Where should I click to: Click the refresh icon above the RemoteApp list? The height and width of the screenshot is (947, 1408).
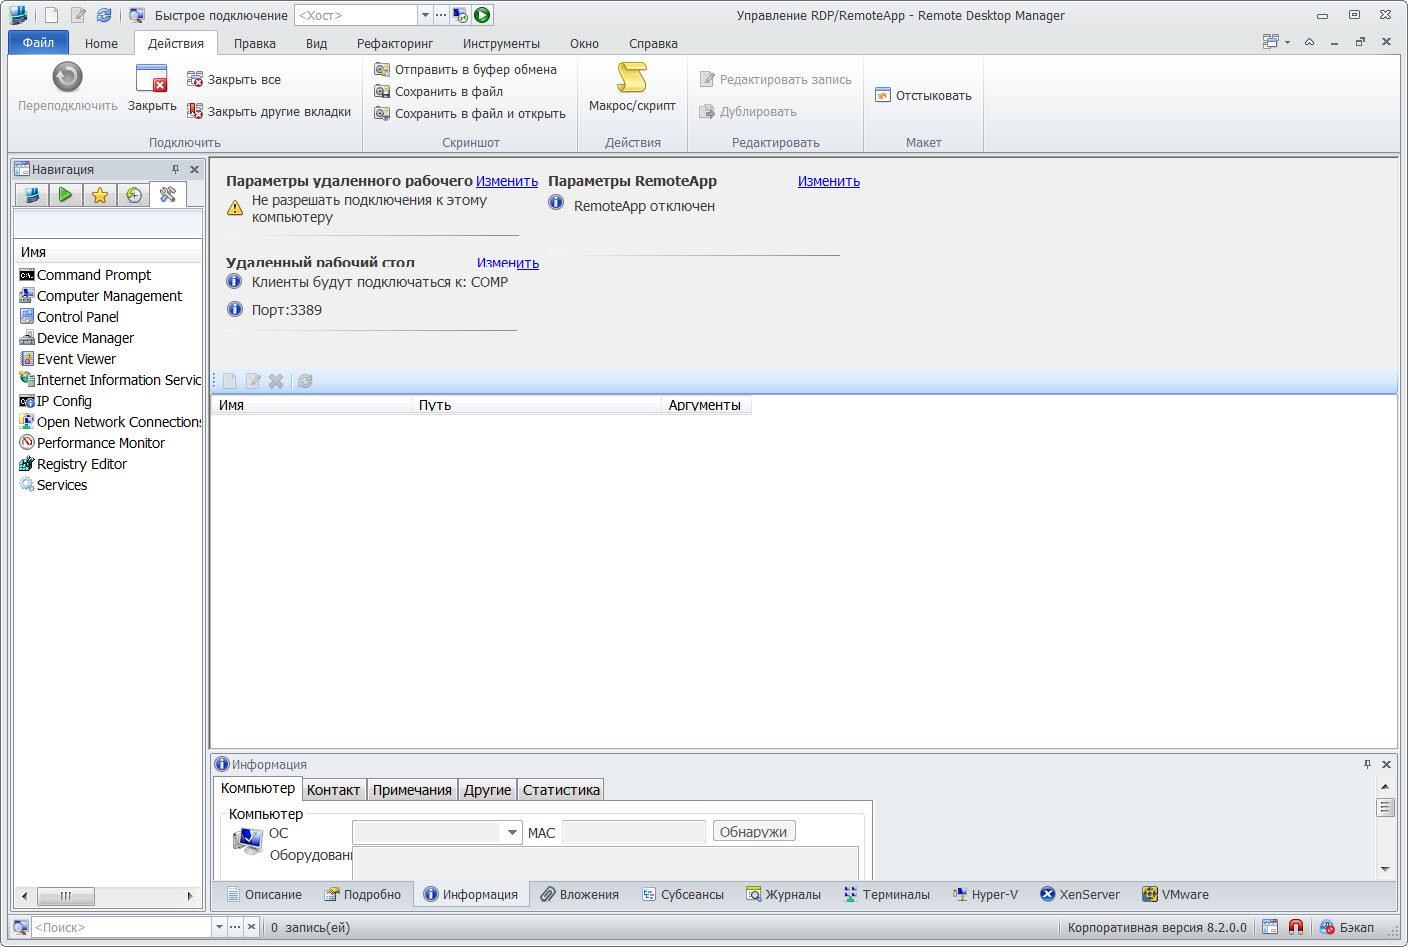[305, 381]
